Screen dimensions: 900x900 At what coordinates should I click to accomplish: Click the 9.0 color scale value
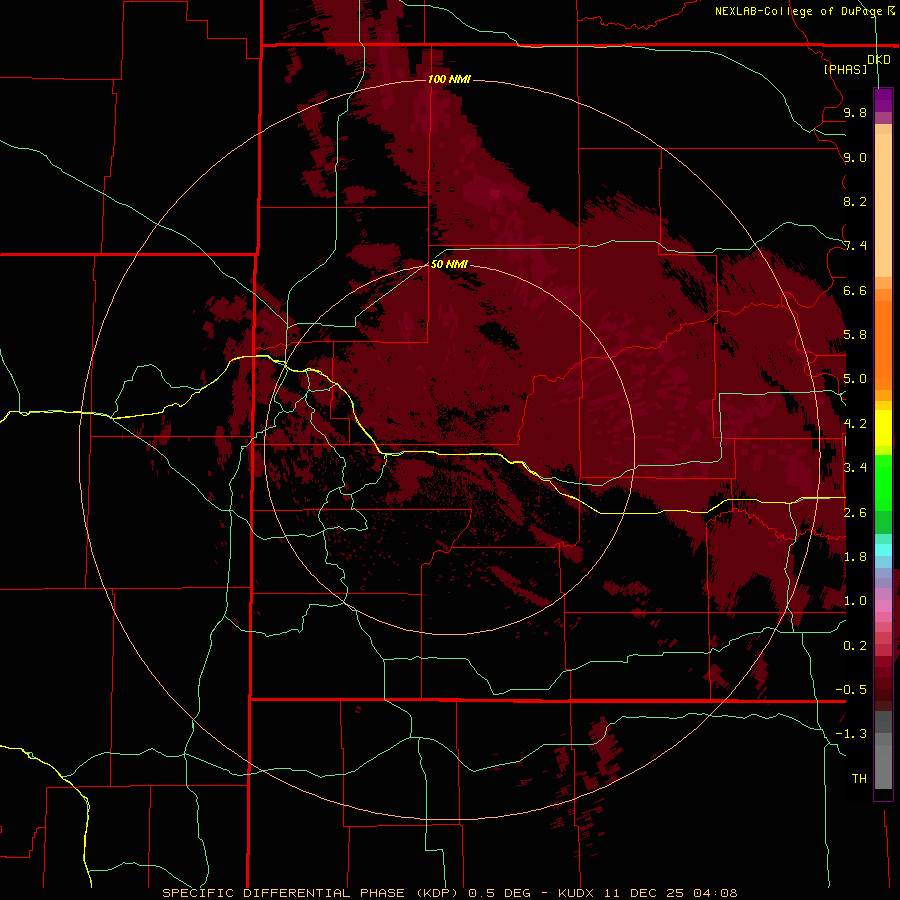[x=855, y=157]
